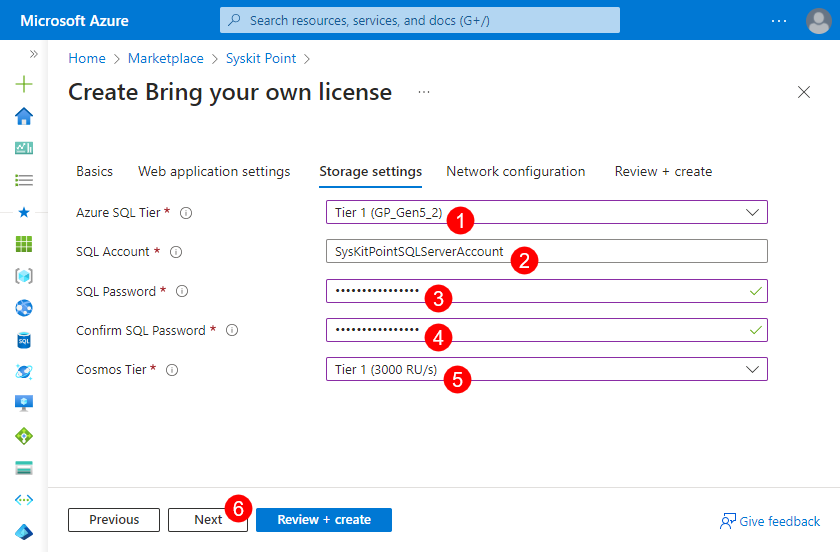Open the Dashboard chart icon in sidebar
Image resolution: width=840 pixels, height=552 pixels.
click(x=24, y=148)
